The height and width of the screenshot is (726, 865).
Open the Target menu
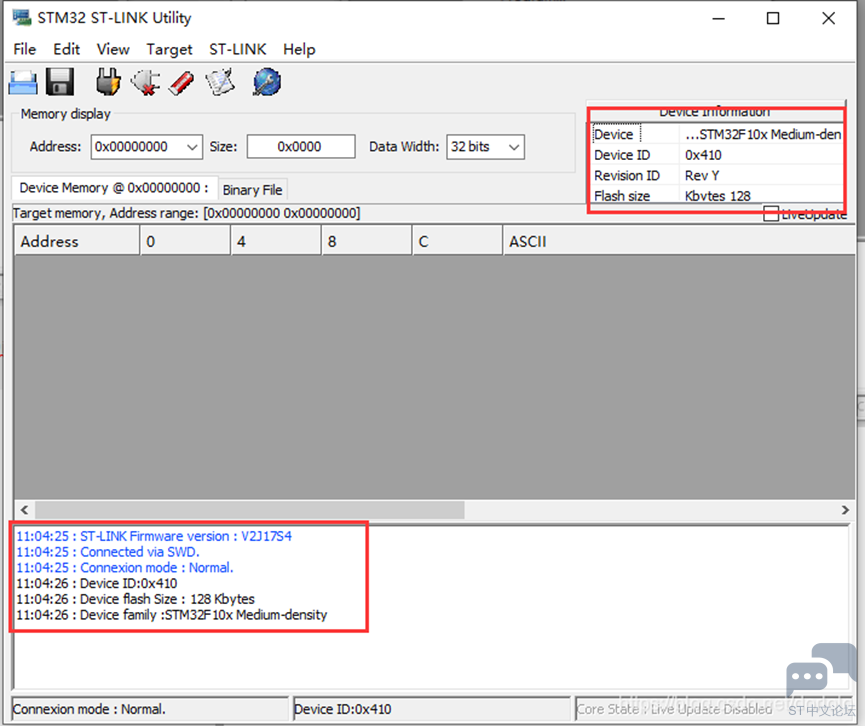169,49
